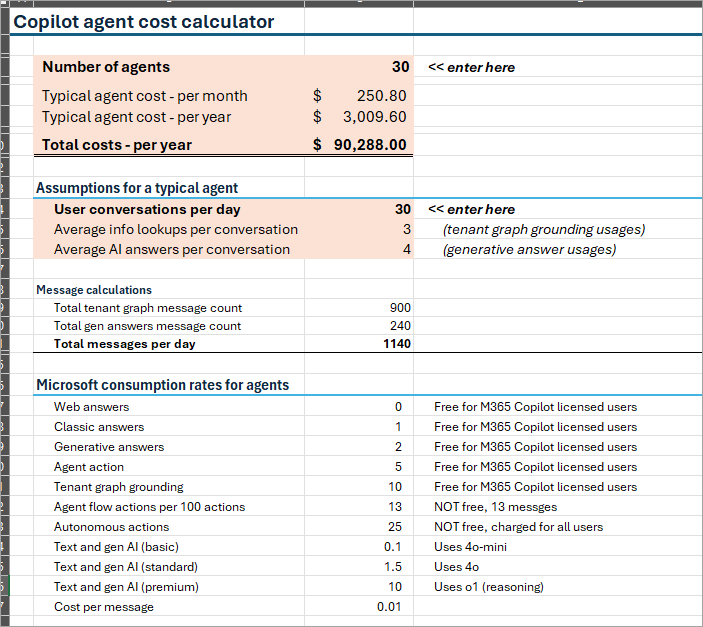Viewport: 703px width, 627px height.
Task: Click 'Microsoft consumption rates for agents' heading
Action: coord(162,385)
